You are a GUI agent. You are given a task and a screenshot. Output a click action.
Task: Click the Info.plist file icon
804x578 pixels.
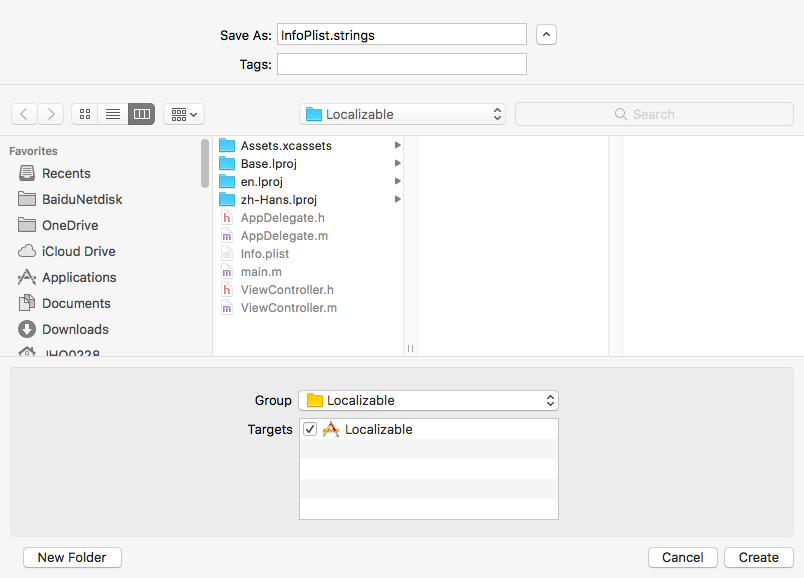226,253
